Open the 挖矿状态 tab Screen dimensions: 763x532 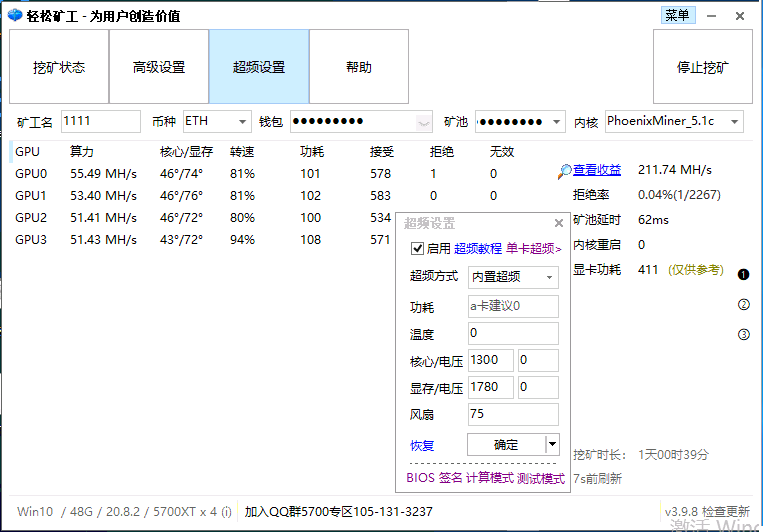[x=59, y=67]
